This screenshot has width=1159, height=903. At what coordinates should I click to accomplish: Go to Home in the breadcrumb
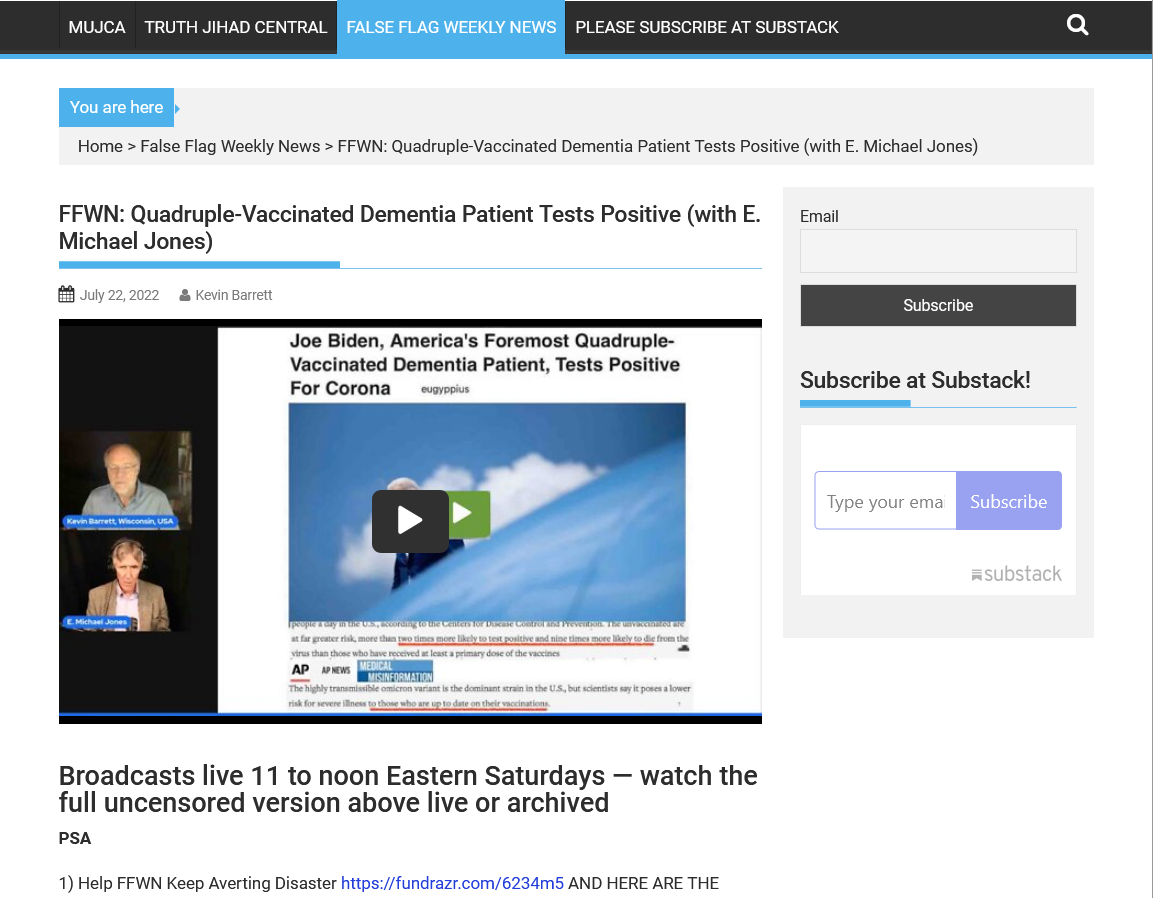coord(101,147)
